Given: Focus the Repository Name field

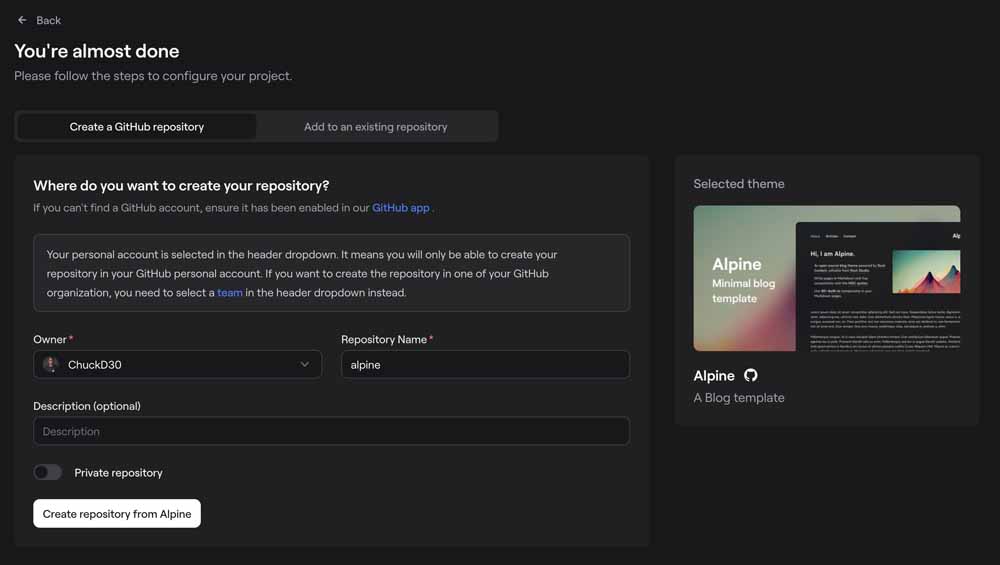Looking at the screenshot, I should 485,365.
